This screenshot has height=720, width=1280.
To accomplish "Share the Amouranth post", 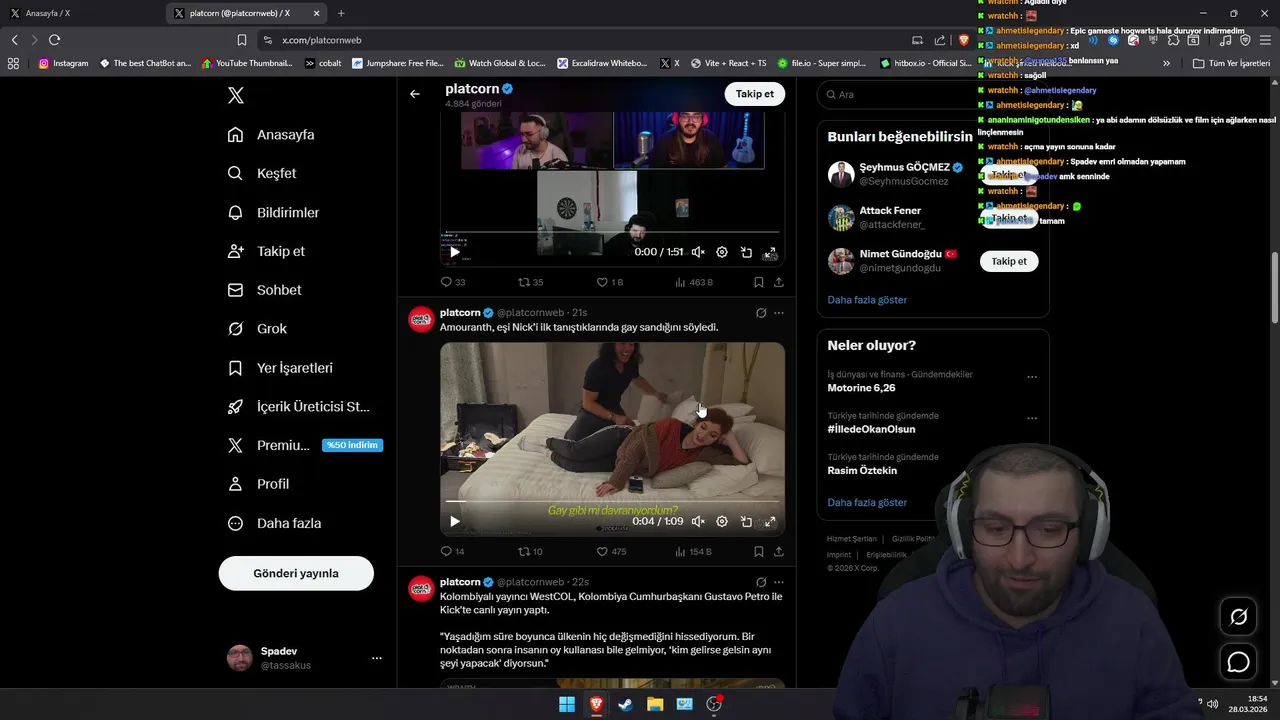I will pyautogui.click(x=779, y=551).
